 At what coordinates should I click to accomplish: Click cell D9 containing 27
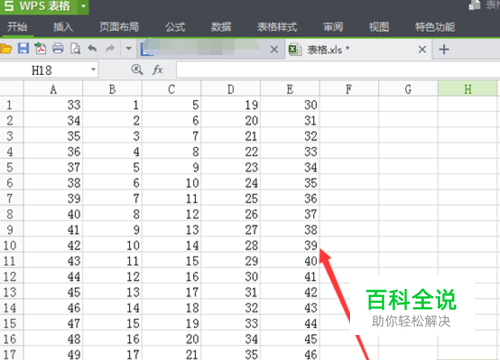(x=231, y=229)
